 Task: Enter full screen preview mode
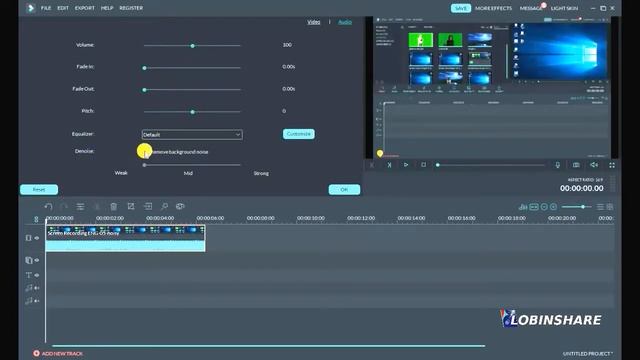612,165
